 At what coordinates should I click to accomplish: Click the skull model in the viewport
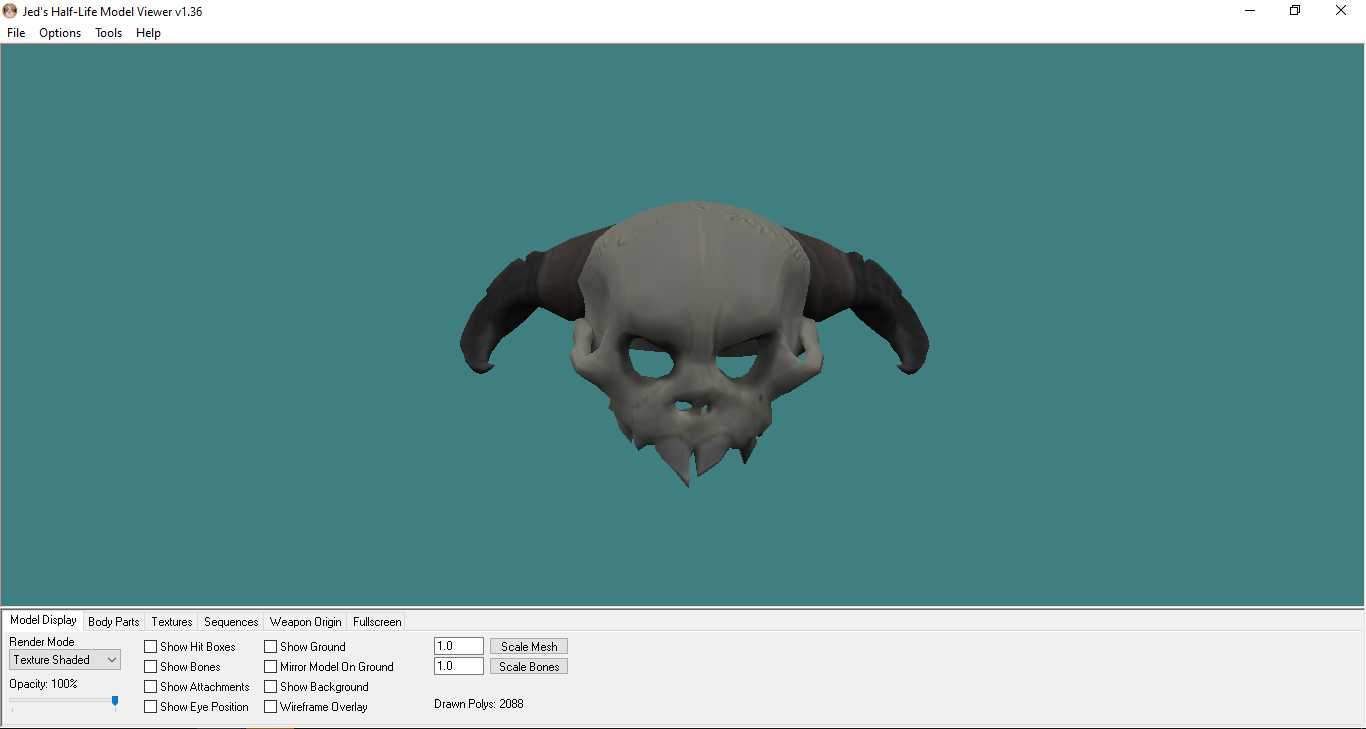694,343
